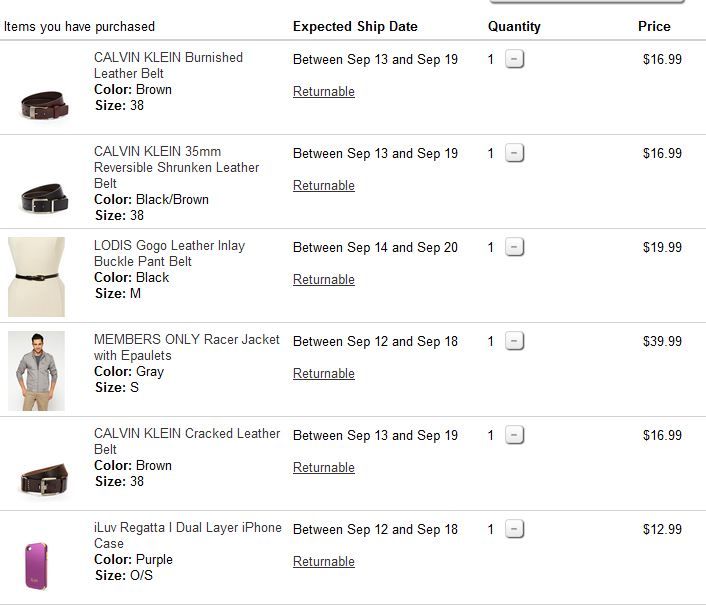Open the brown Burnished Leather Belt thumbnail
This screenshot has width=706, height=605.
44,104
